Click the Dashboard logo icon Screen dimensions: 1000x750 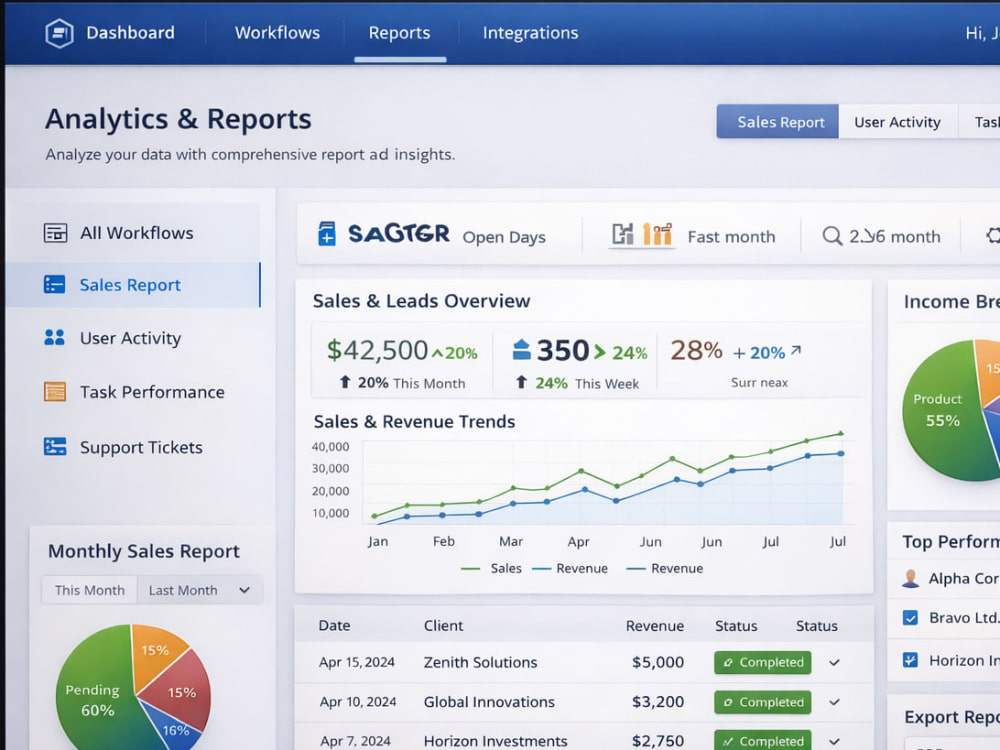point(59,33)
